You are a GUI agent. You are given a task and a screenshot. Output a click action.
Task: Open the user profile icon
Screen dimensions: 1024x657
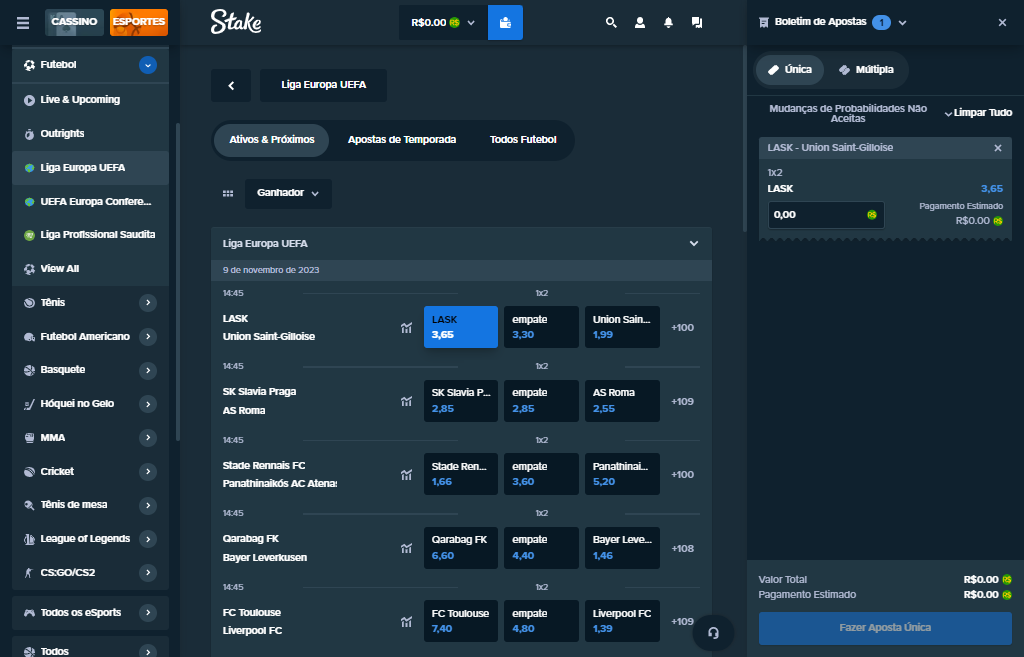click(640, 22)
